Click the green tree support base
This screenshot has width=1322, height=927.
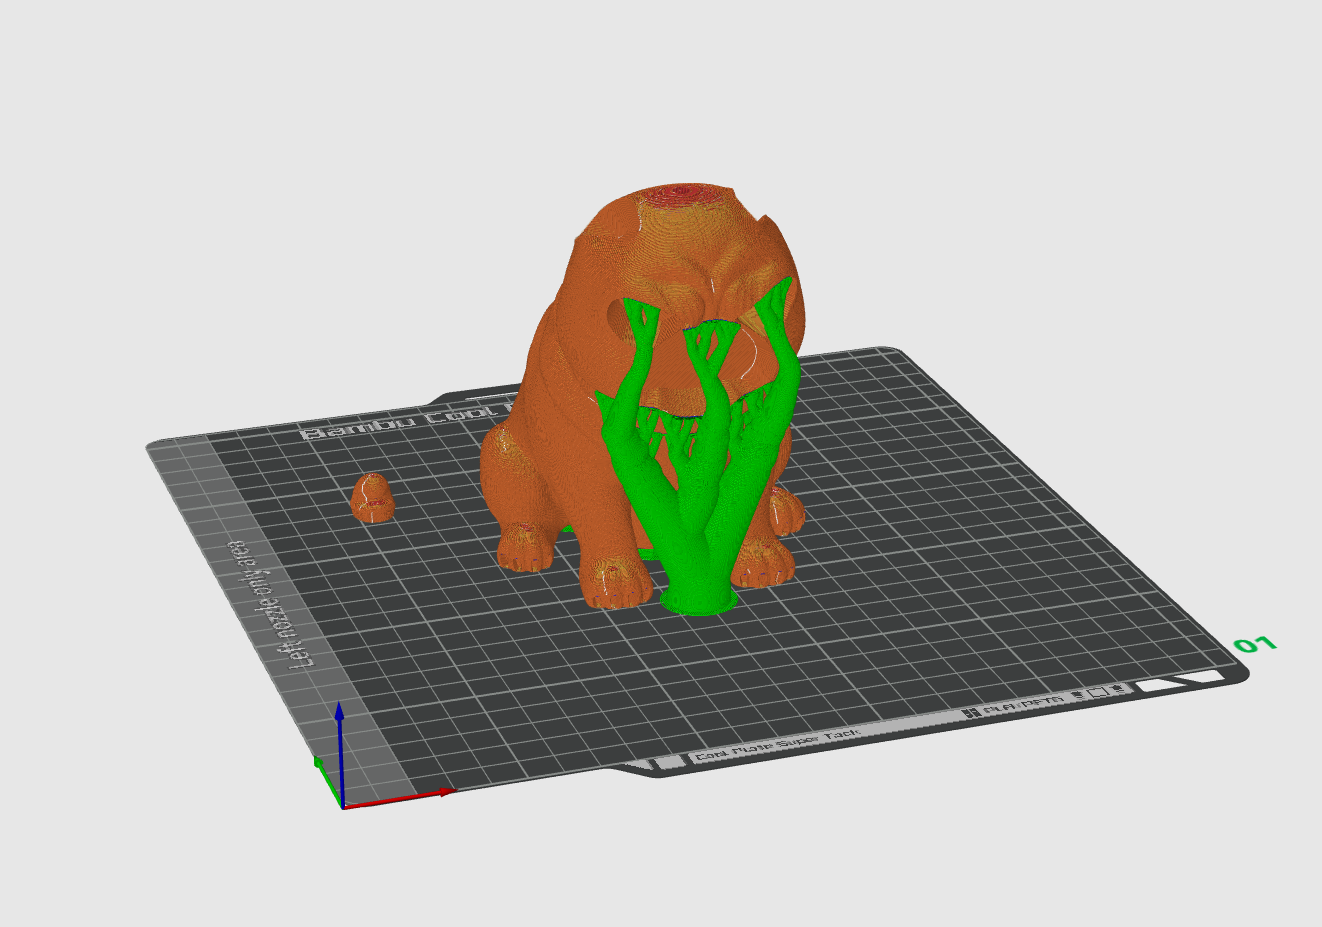[x=700, y=598]
